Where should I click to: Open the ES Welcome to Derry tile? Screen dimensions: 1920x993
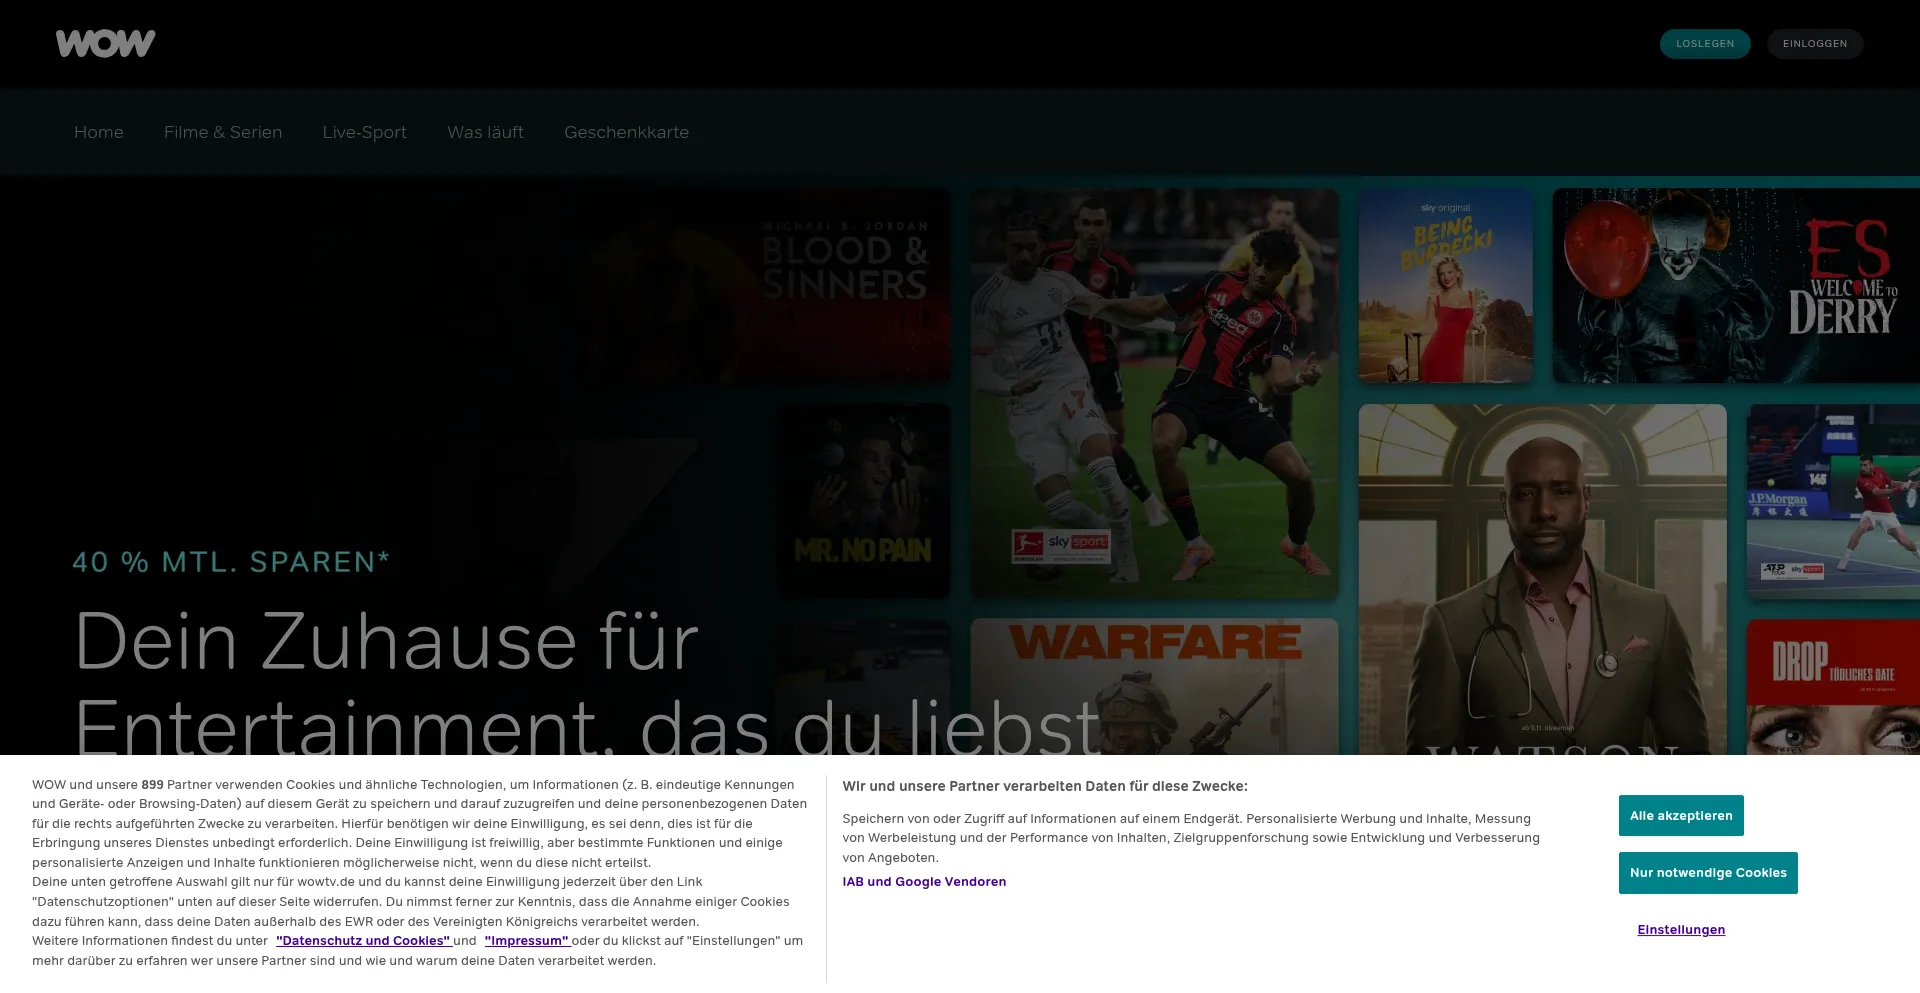click(1735, 286)
